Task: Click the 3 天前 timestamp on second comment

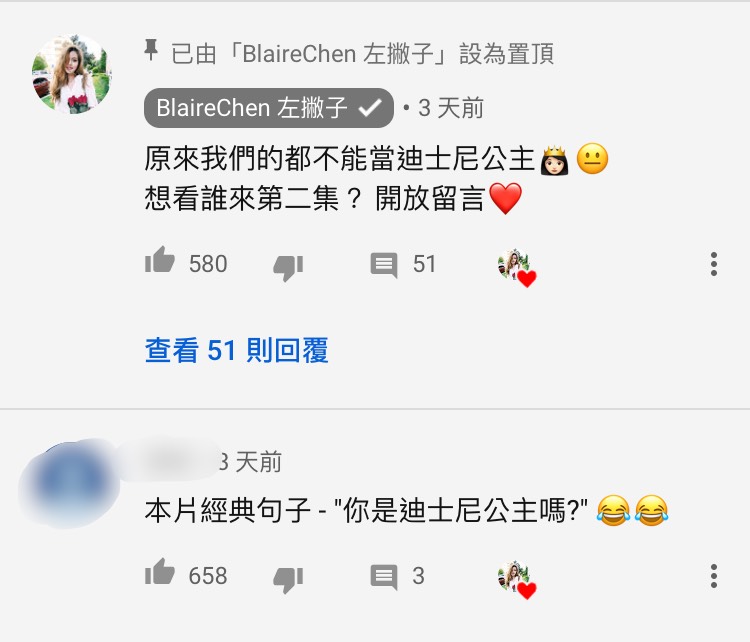Action: coord(250,462)
